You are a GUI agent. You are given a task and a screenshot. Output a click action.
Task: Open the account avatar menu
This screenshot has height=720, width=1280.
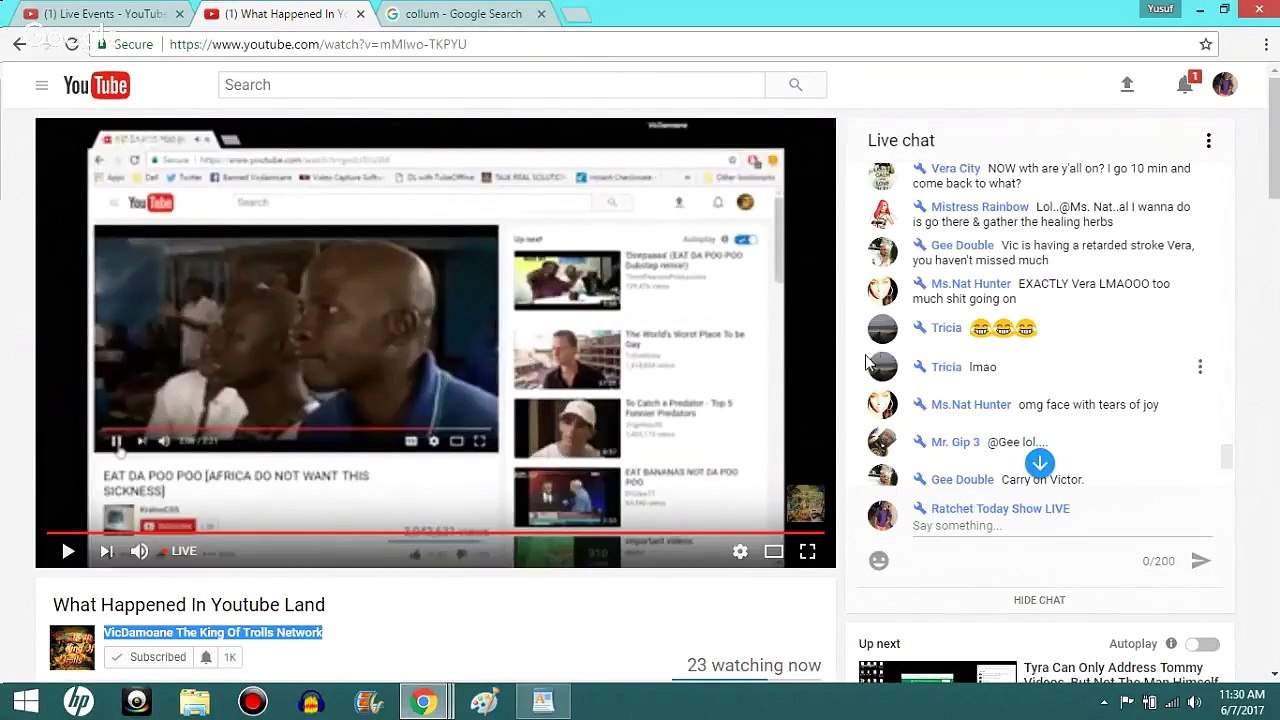point(1224,85)
